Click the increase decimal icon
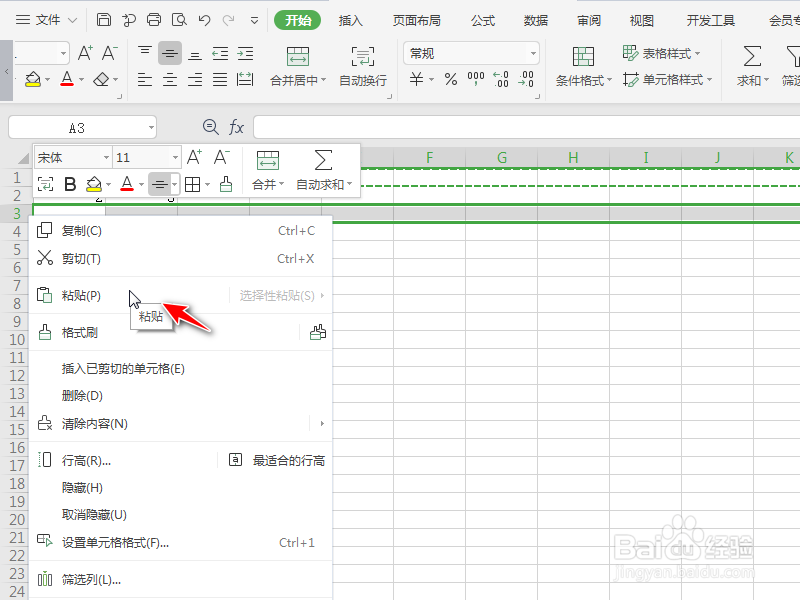This screenshot has width=800, height=600. pos(501,81)
